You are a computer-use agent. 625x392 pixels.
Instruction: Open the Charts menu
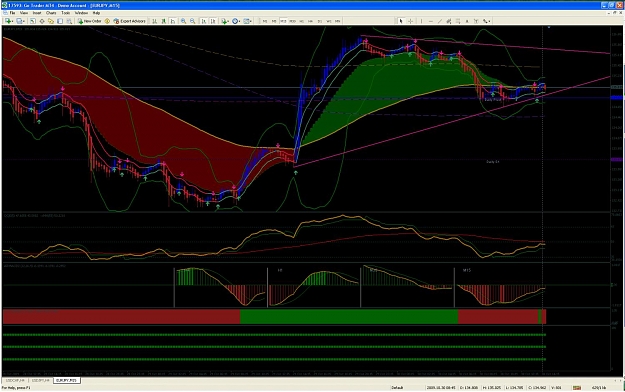click(51, 13)
